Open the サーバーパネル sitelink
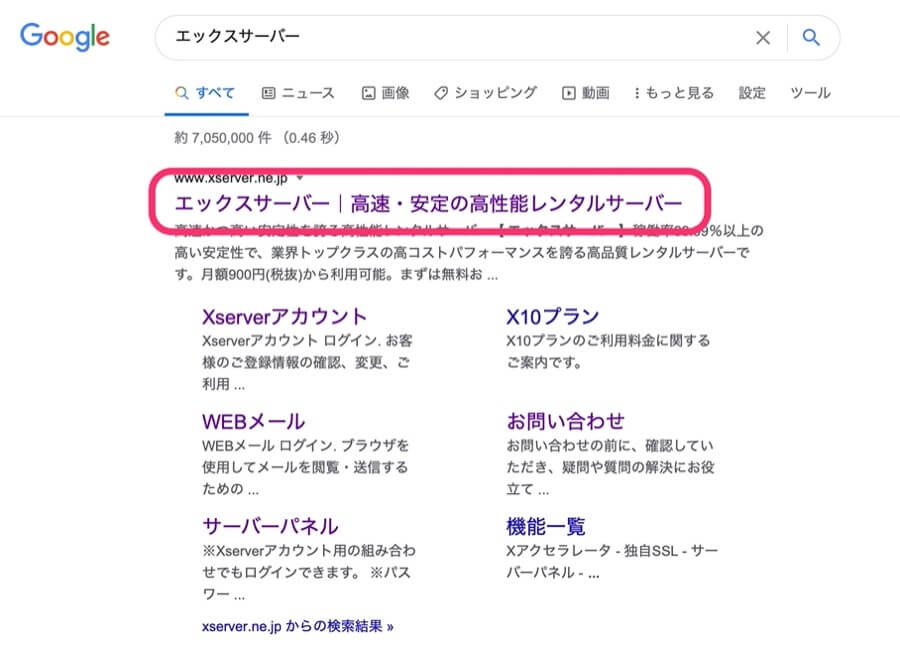Viewport: 900px width, 649px height. [270, 526]
